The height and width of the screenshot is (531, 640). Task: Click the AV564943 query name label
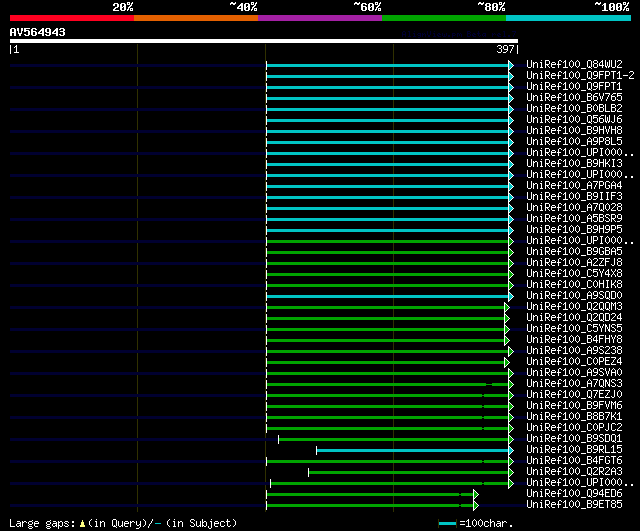(38, 32)
